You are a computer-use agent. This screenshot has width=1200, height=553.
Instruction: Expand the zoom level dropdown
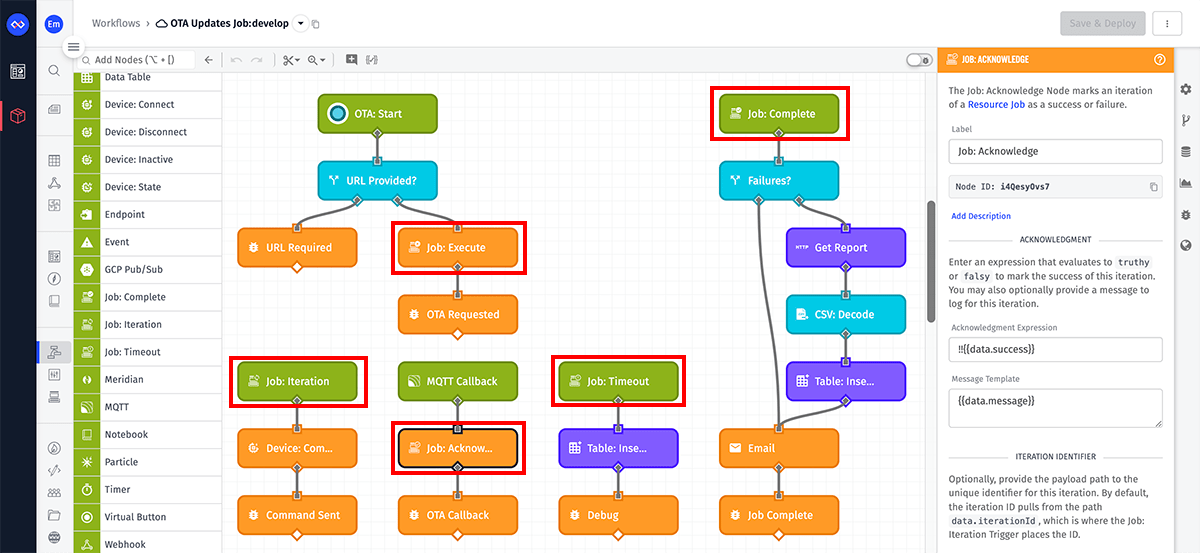pyautogui.click(x=317, y=60)
